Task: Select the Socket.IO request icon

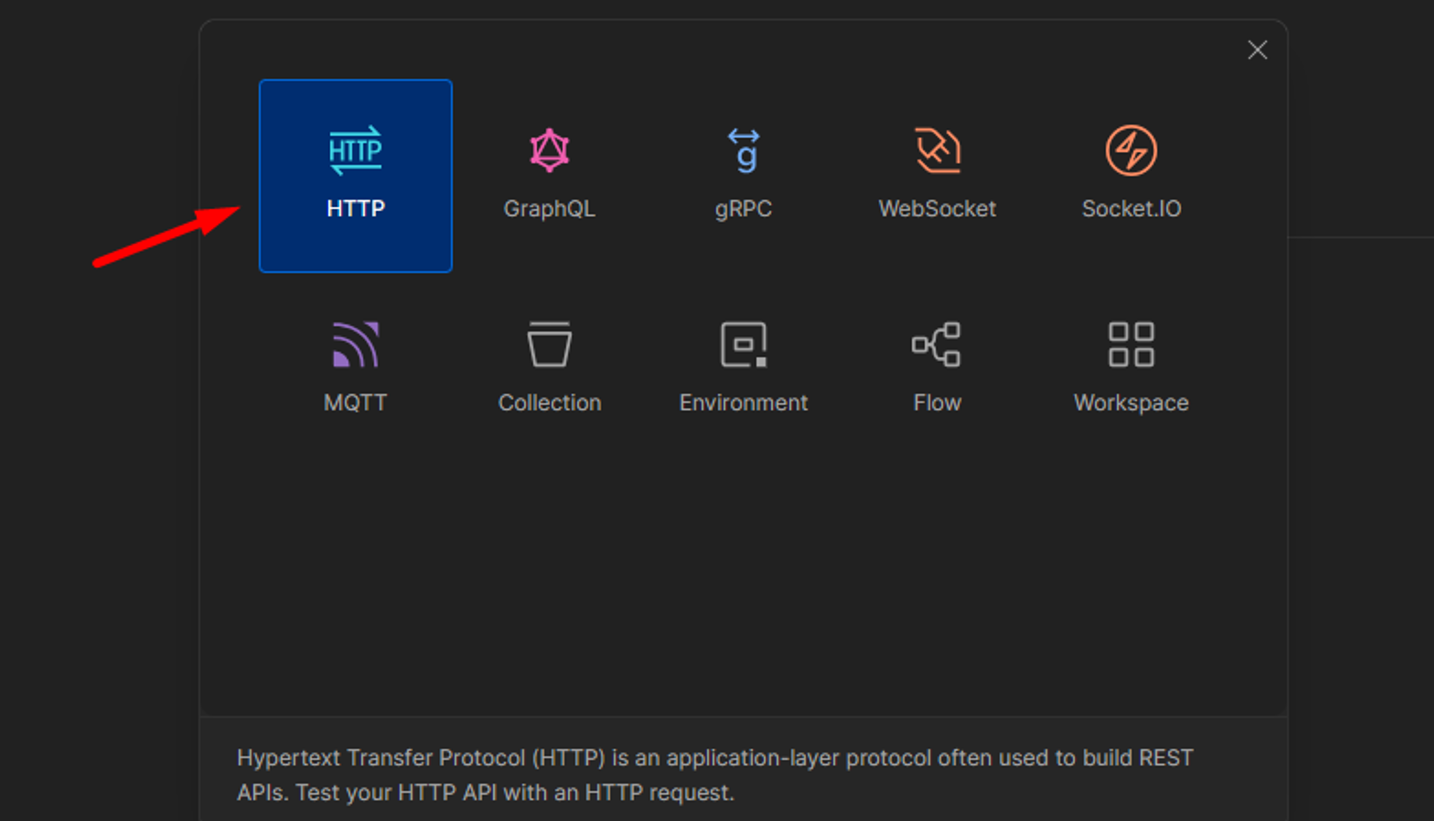Action: [1131, 151]
